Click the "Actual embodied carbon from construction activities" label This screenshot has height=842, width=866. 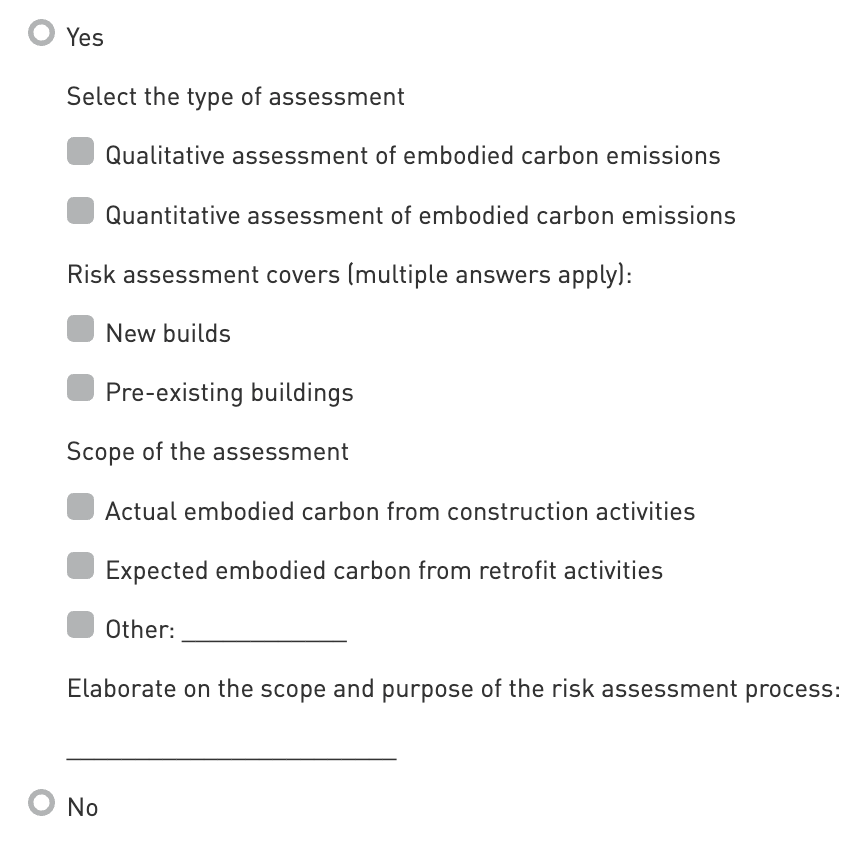tap(400, 512)
